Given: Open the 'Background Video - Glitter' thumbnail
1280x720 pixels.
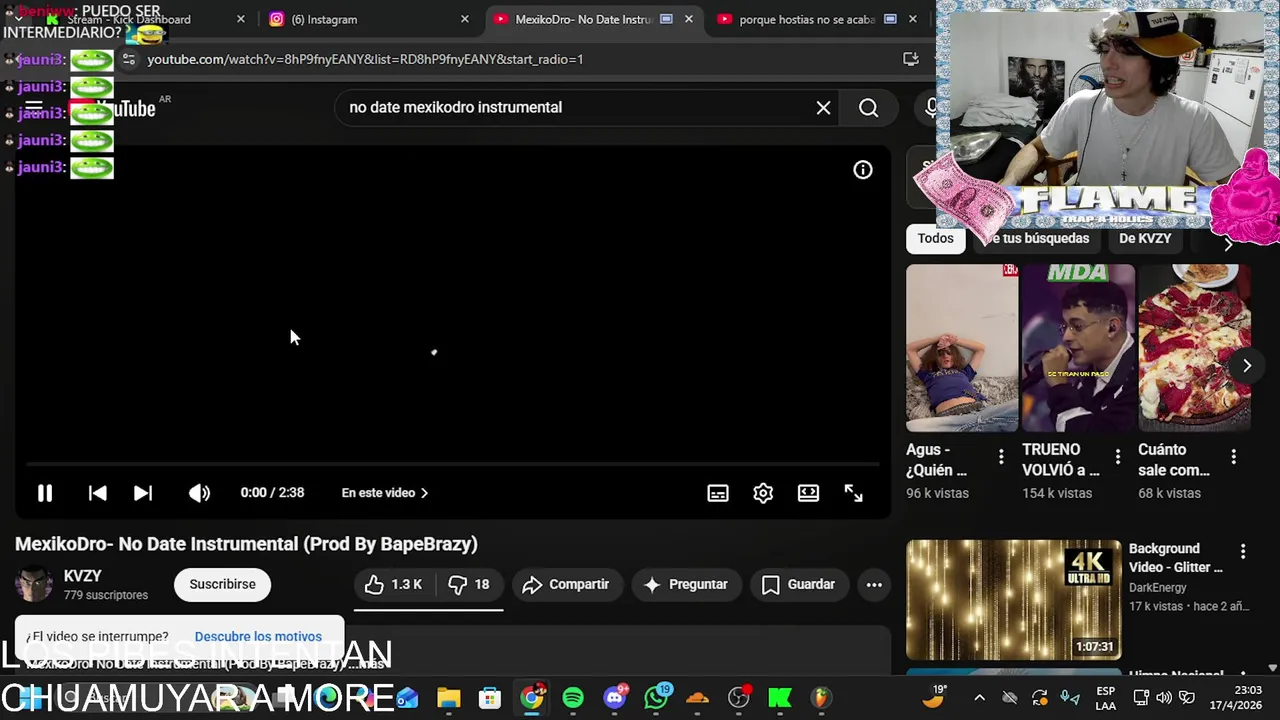Looking at the screenshot, I should 1013,600.
